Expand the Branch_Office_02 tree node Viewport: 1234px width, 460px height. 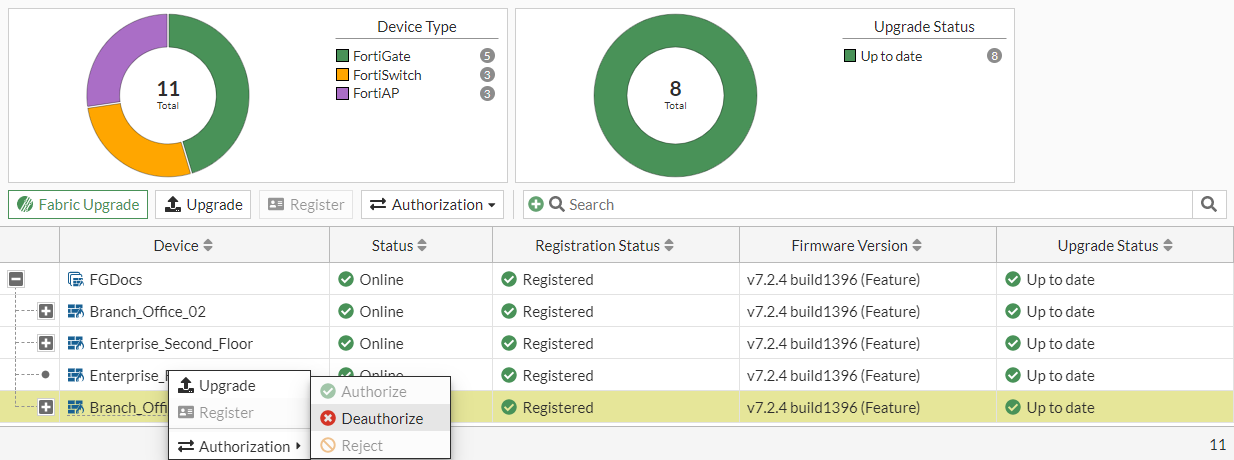point(46,312)
